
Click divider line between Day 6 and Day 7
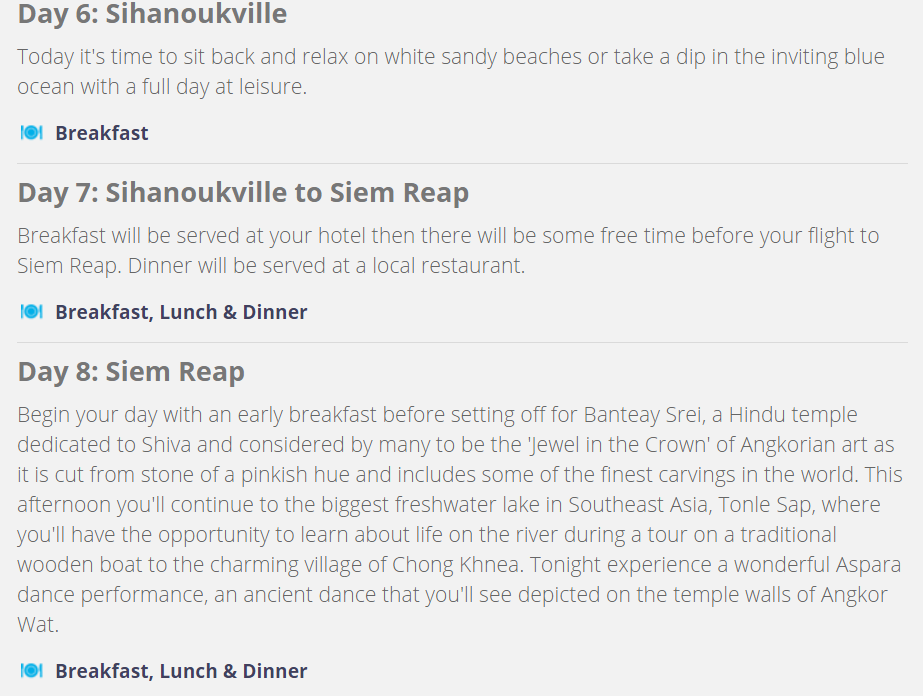pyautogui.click(x=462, y=163)
